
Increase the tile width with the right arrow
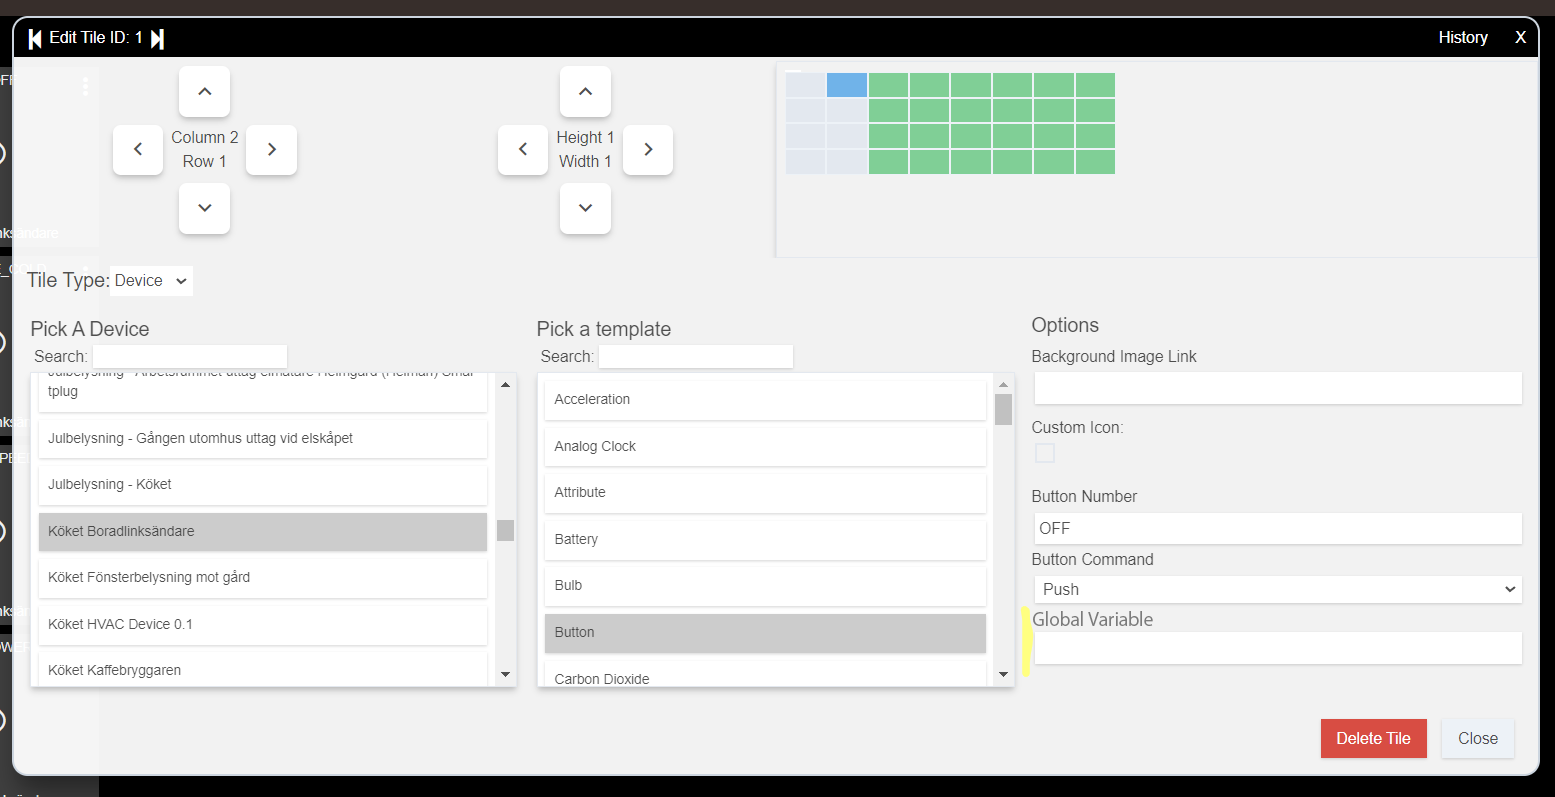648,149
